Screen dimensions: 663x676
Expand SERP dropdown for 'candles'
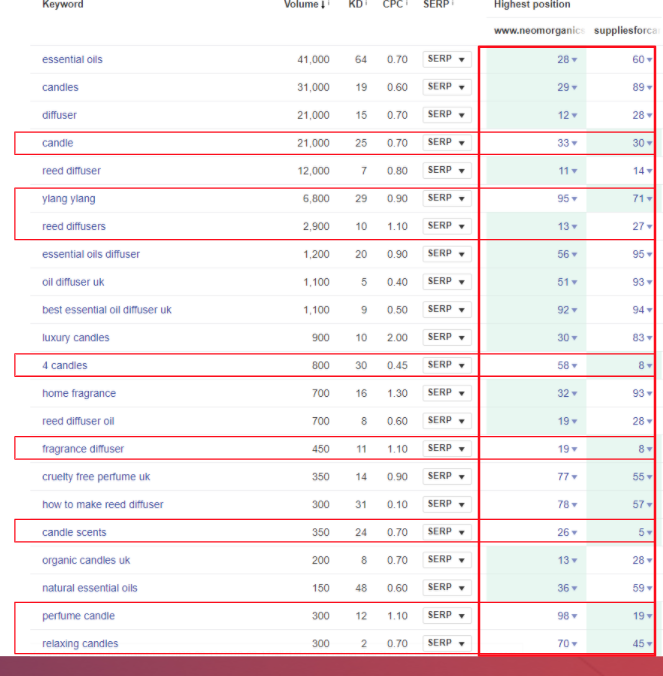point(447,87)
